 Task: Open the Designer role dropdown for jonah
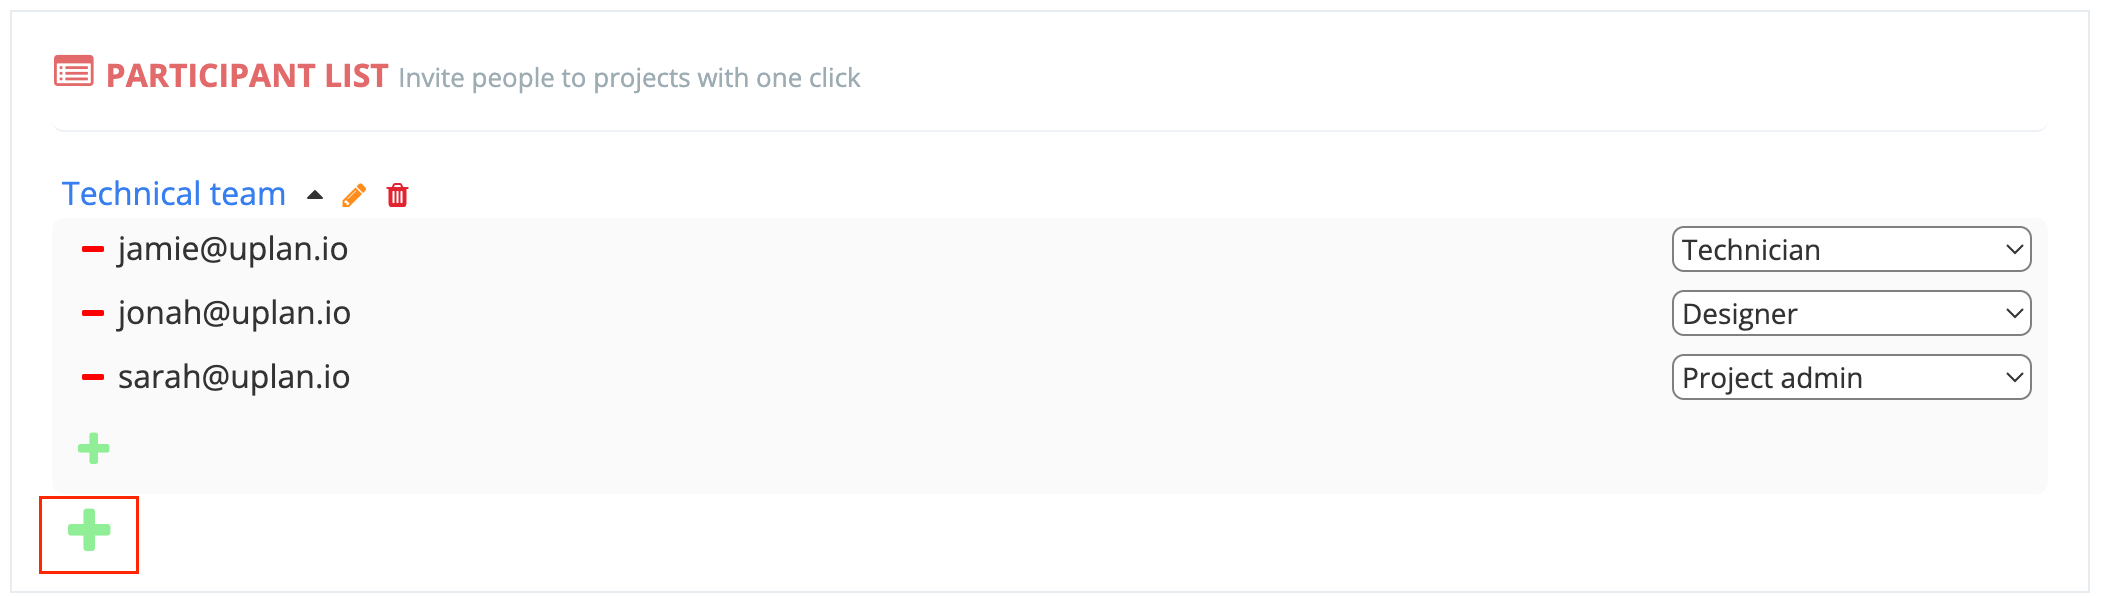coord(1851,313)
